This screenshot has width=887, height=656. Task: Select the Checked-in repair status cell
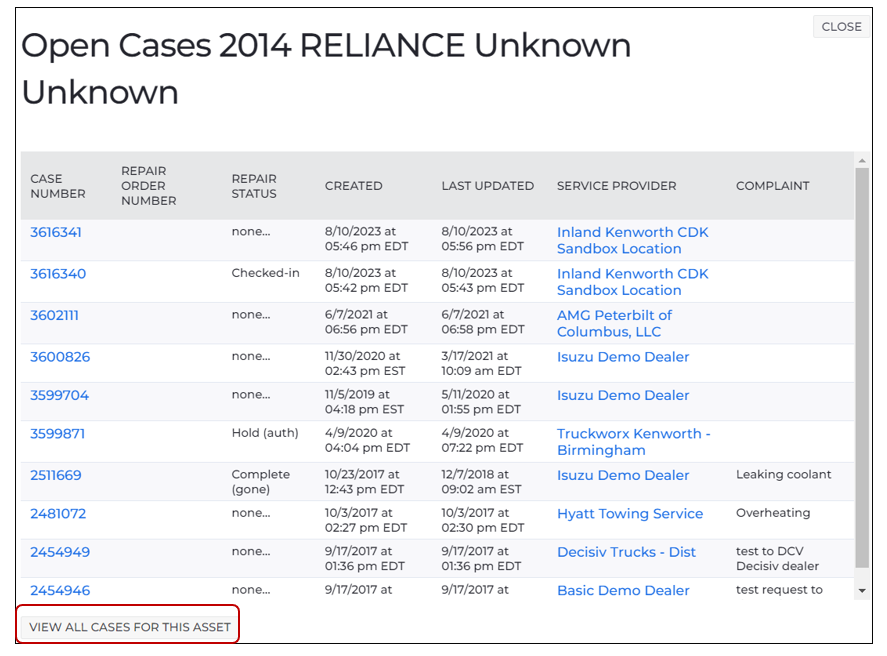pyautogui.click(x=265, y=273)
